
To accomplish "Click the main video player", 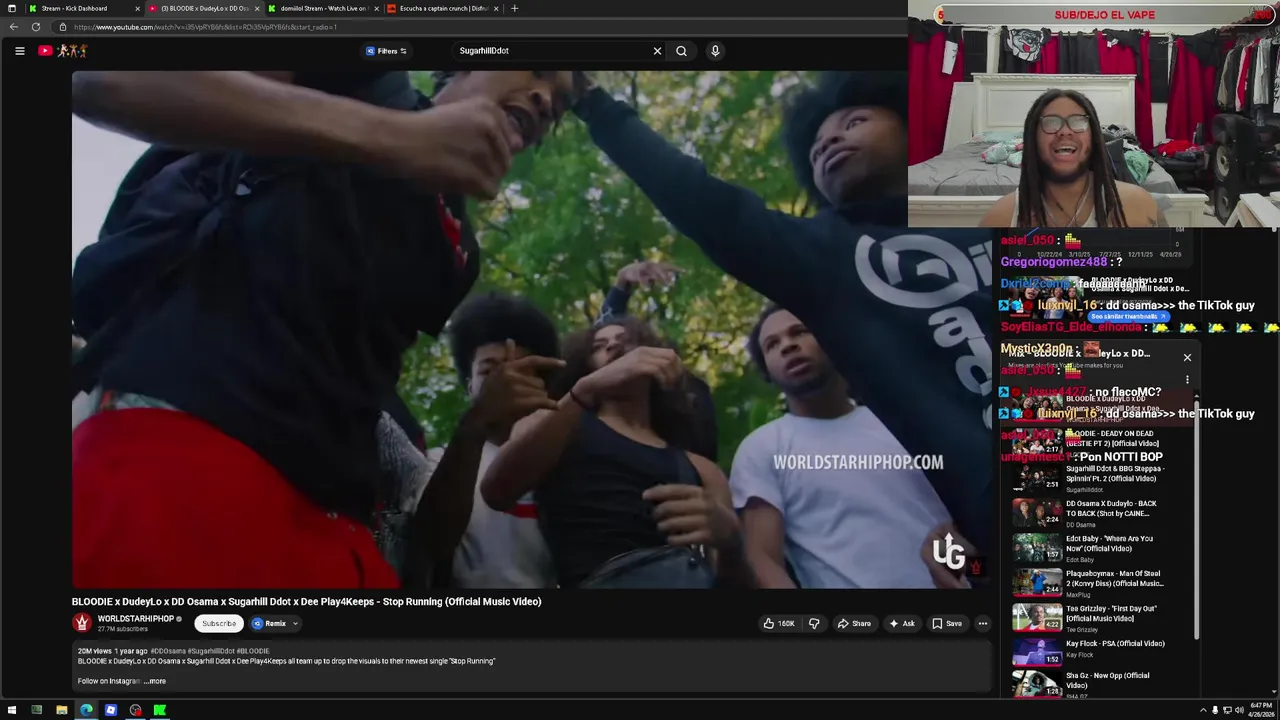I will 531,329.
